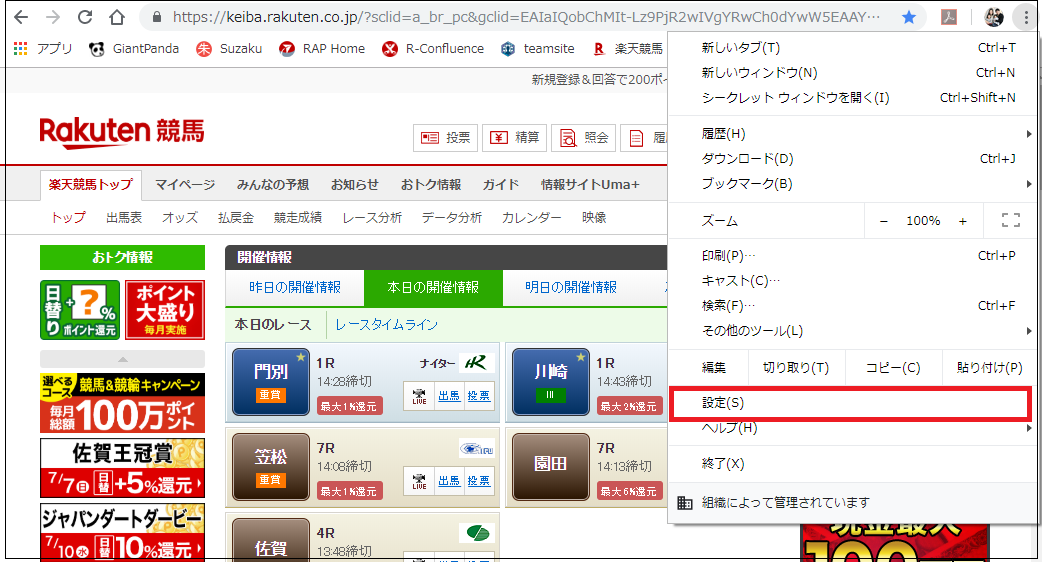Screen dimensions: 1042x562
Task: Select 新しいタブ(T) menu item
Action: pyautogui.click(x=852, y=48)
